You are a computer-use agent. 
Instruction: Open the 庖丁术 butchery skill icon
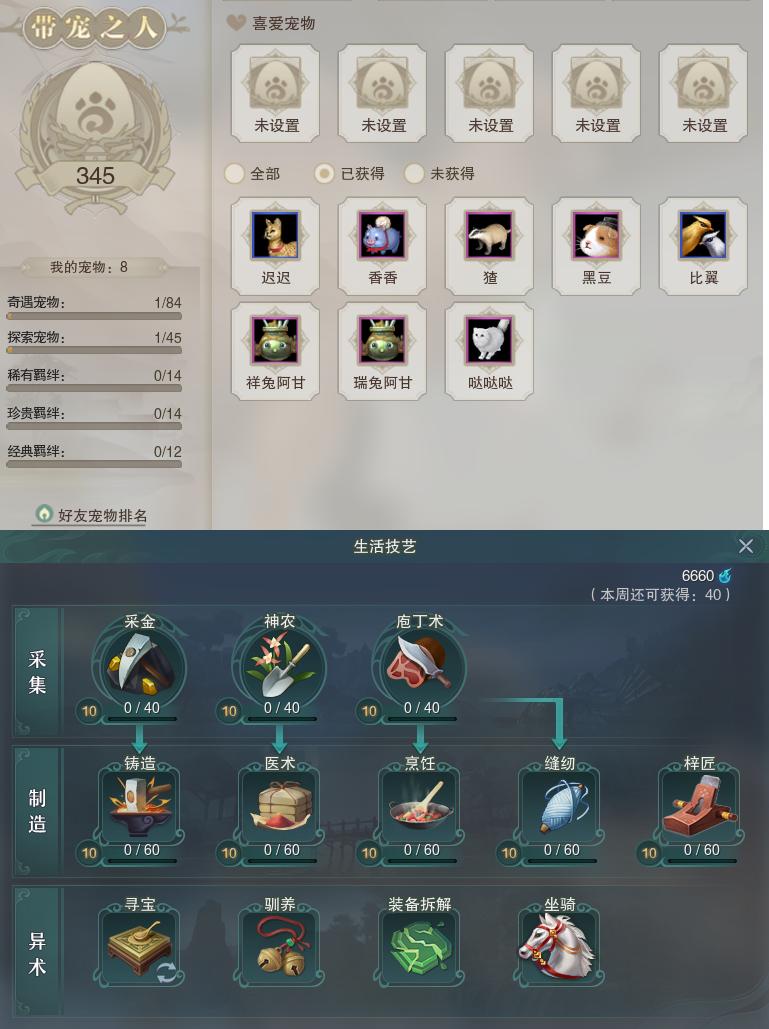tap(420, 667)
